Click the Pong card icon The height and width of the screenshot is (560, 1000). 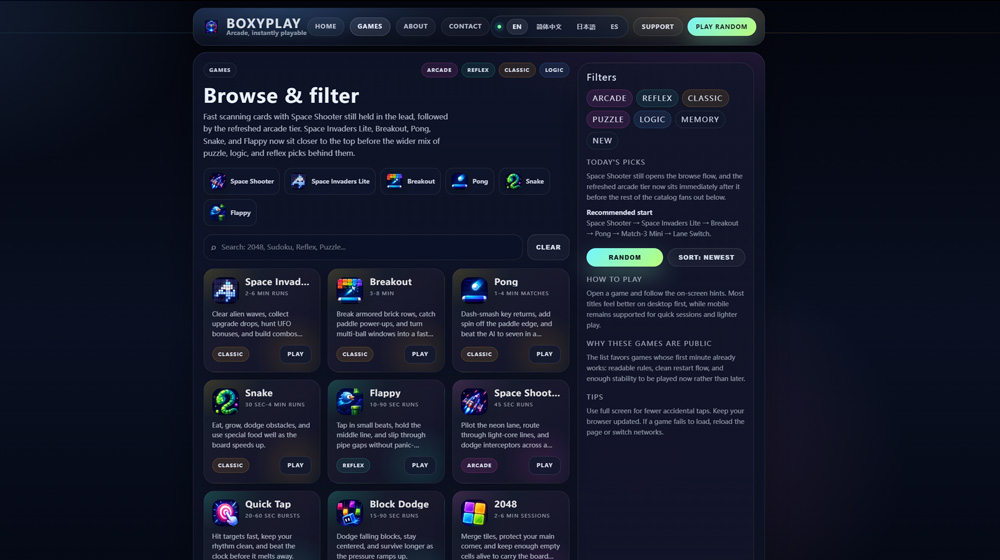474,290
